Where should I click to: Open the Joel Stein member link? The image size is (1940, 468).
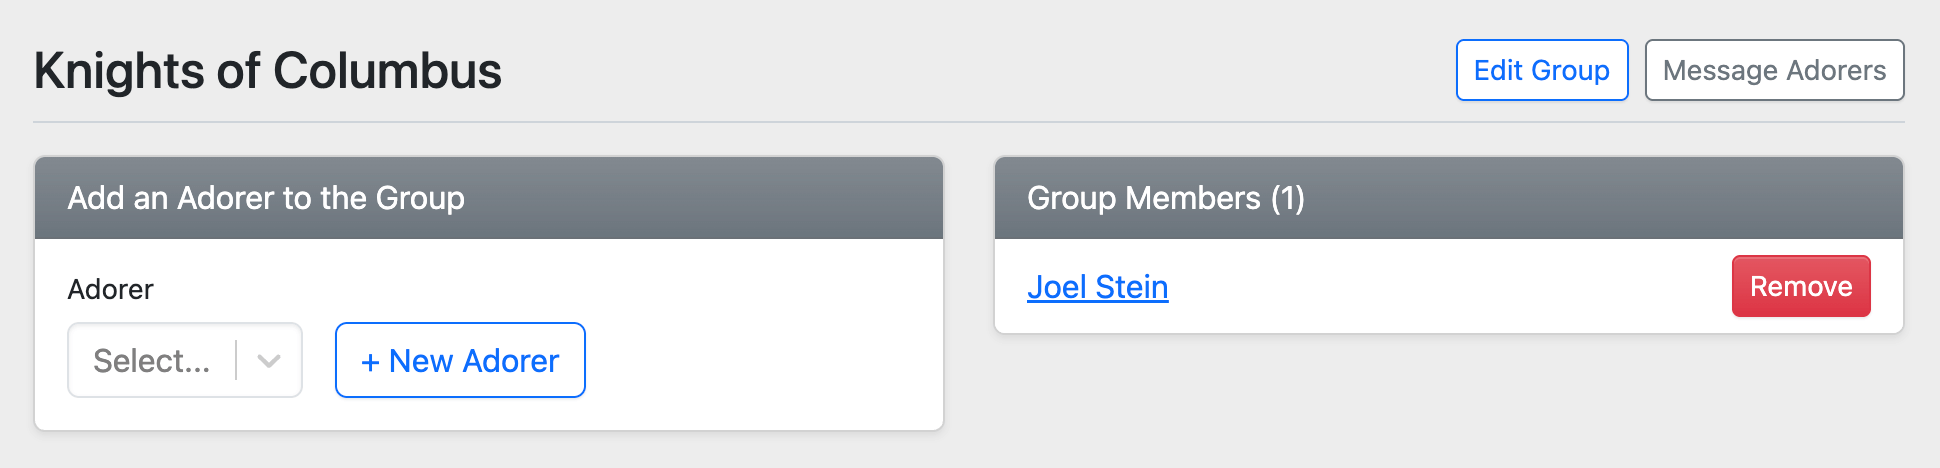(1097, 287)
